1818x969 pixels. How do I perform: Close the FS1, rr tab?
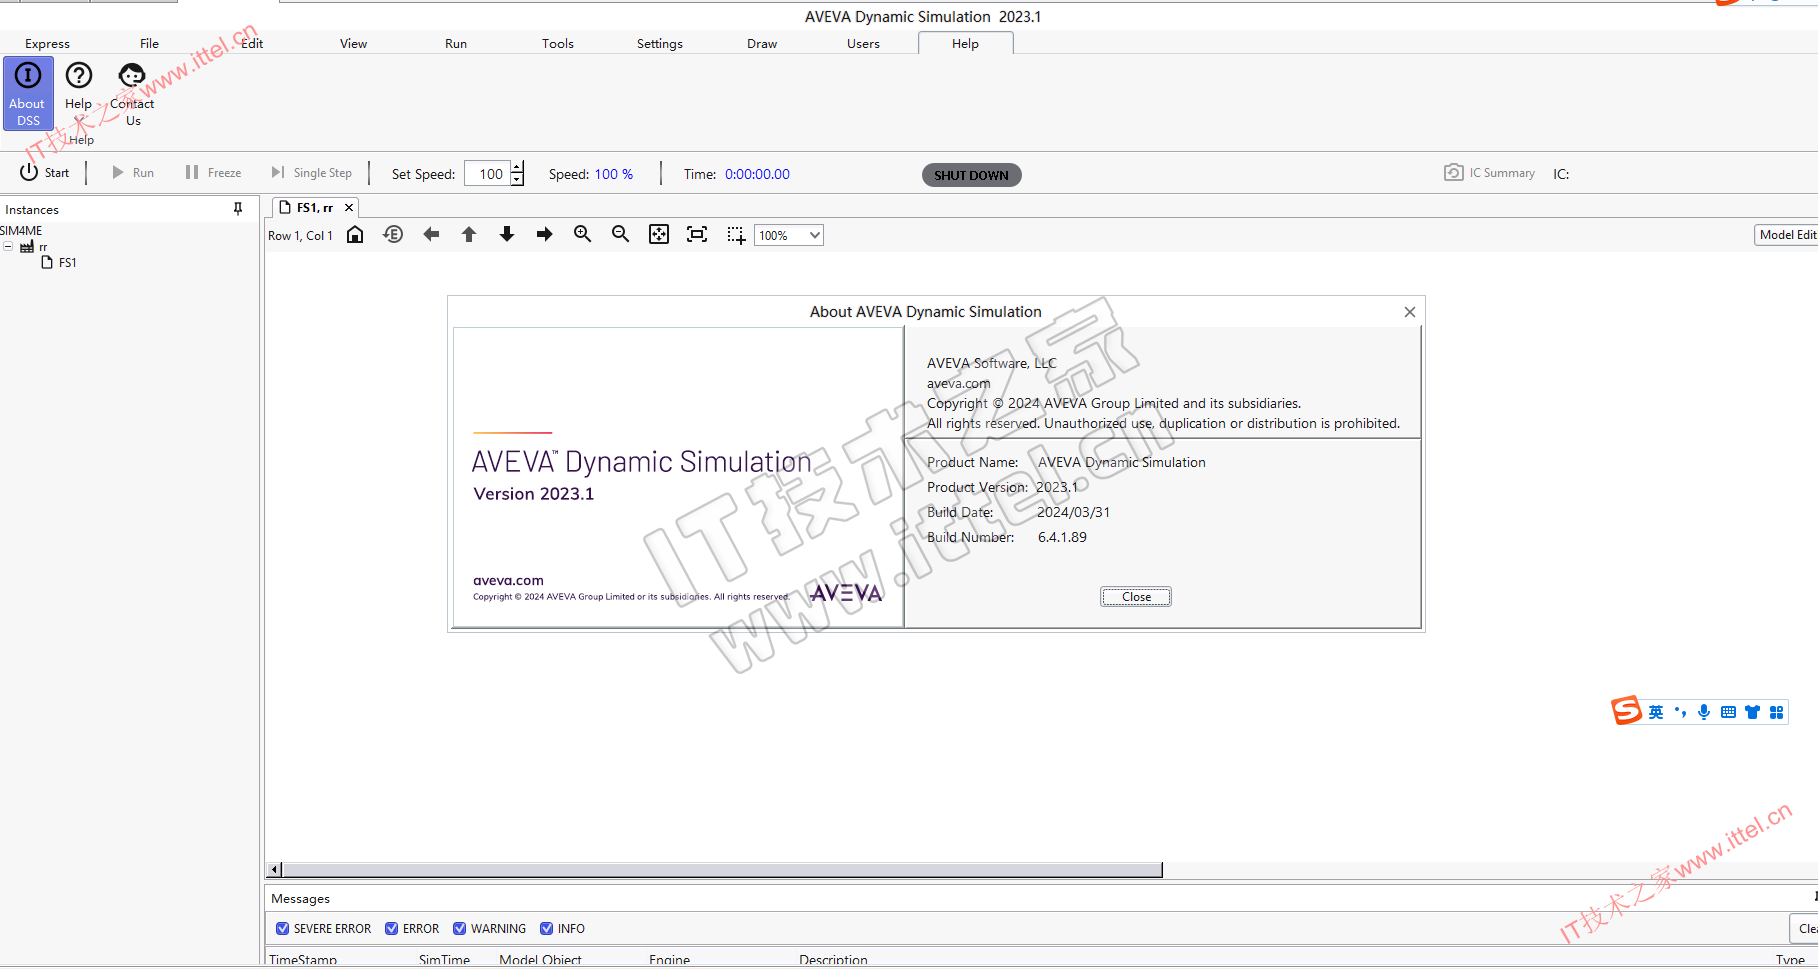349,207
